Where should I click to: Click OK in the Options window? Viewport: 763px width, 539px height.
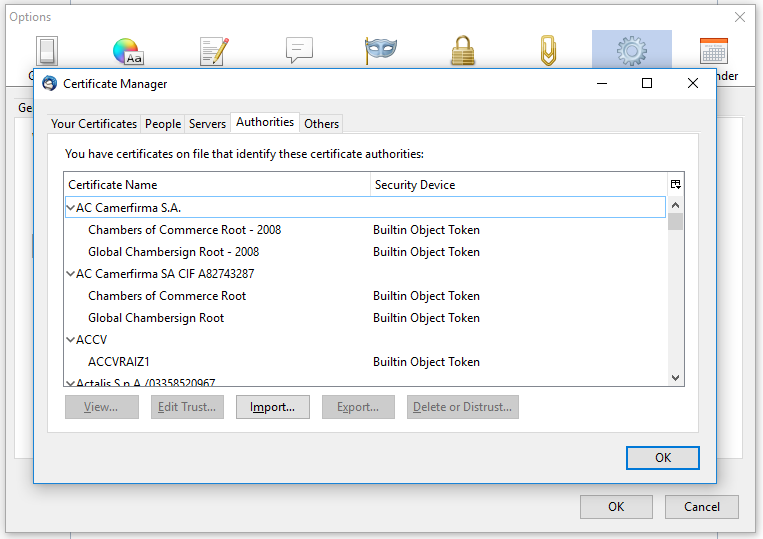coord(616,507)
